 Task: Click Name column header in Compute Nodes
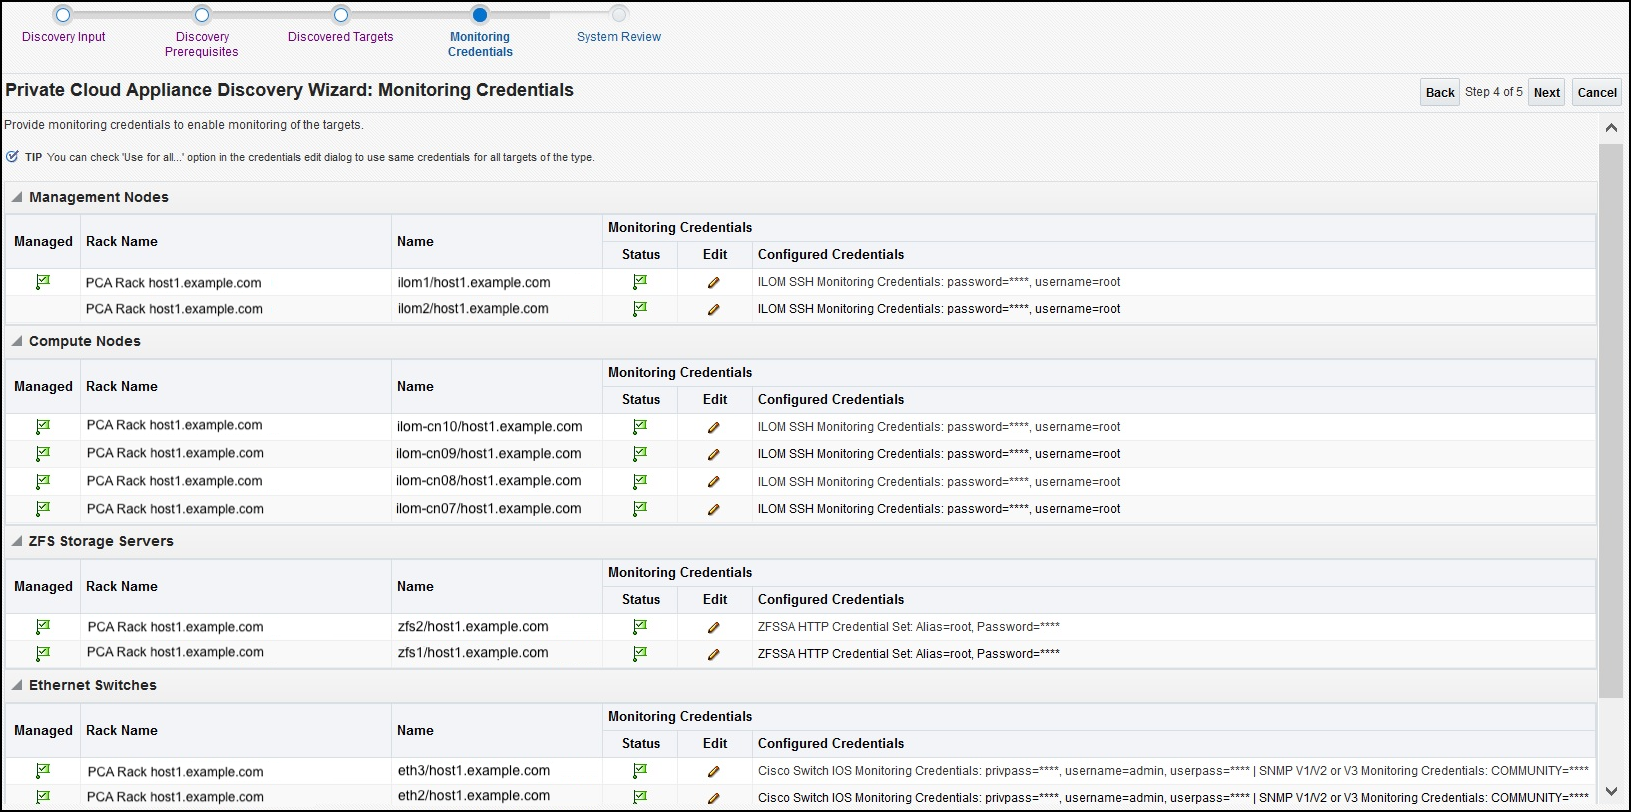(x=415, y=386)
